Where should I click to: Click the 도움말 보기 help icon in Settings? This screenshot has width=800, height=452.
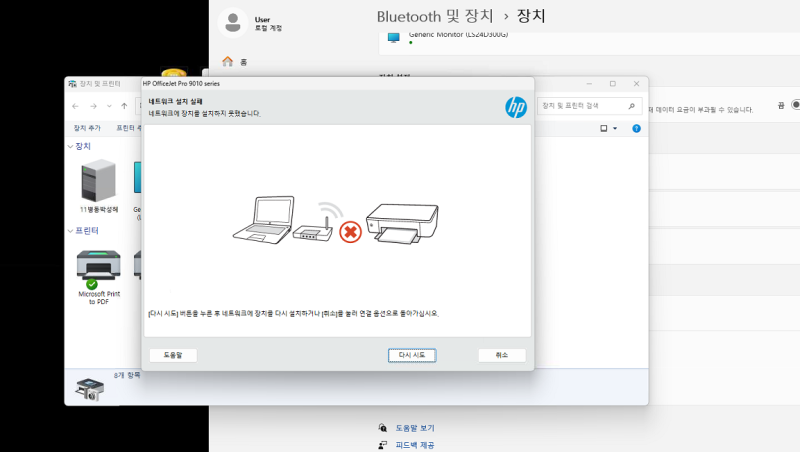tap(383, 428)
